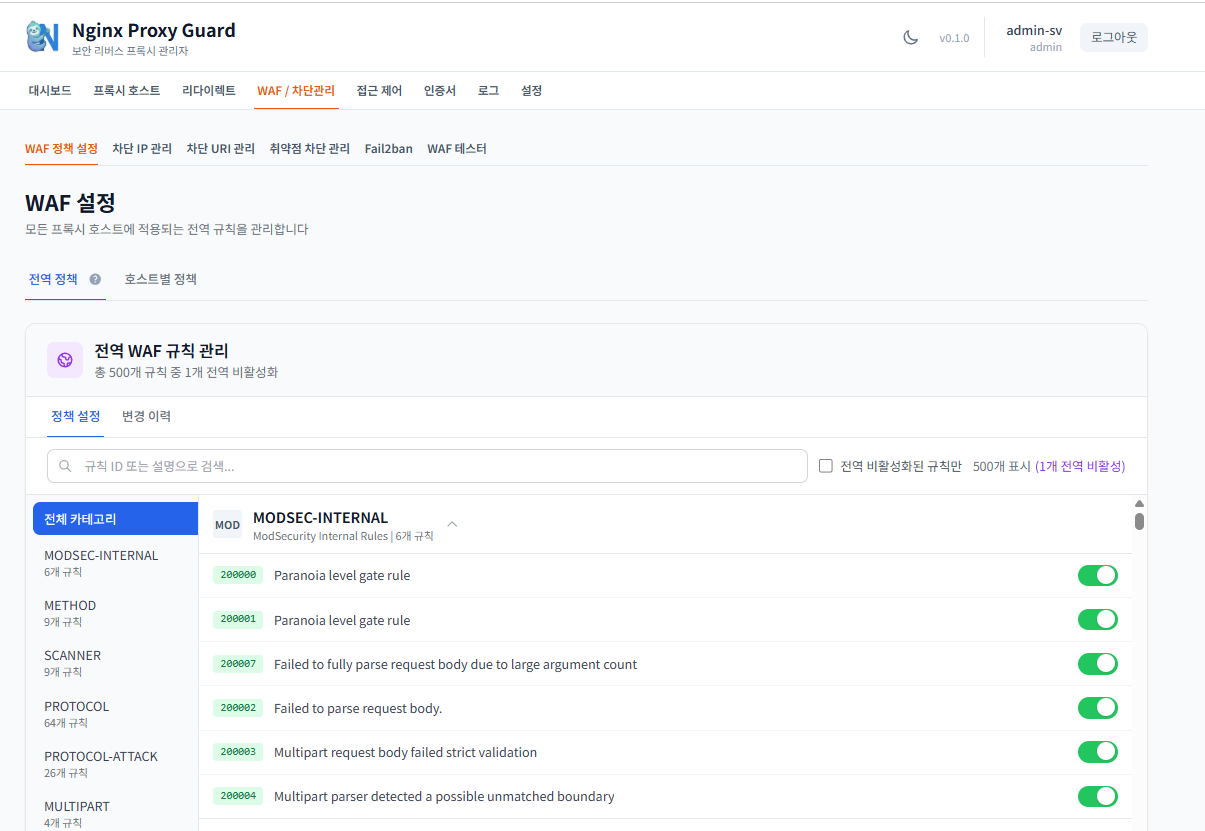Click the 로그아웃 button
The width and height of the screenshot is (1205, 831).
[1113, 36]
